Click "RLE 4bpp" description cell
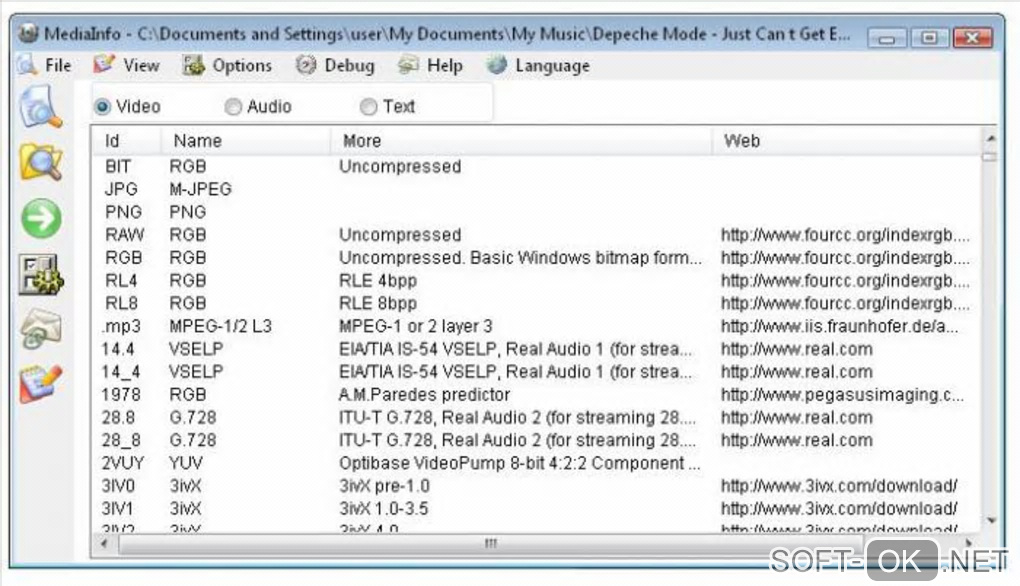Image resolution: width=1020 pixels, height=586 pixels. click(378, 280)
